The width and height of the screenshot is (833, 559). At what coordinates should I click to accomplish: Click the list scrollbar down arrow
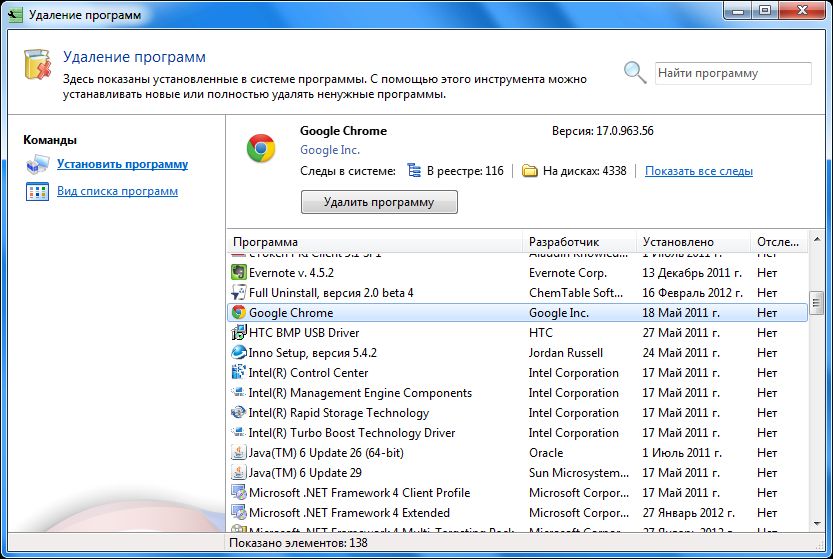817,523
